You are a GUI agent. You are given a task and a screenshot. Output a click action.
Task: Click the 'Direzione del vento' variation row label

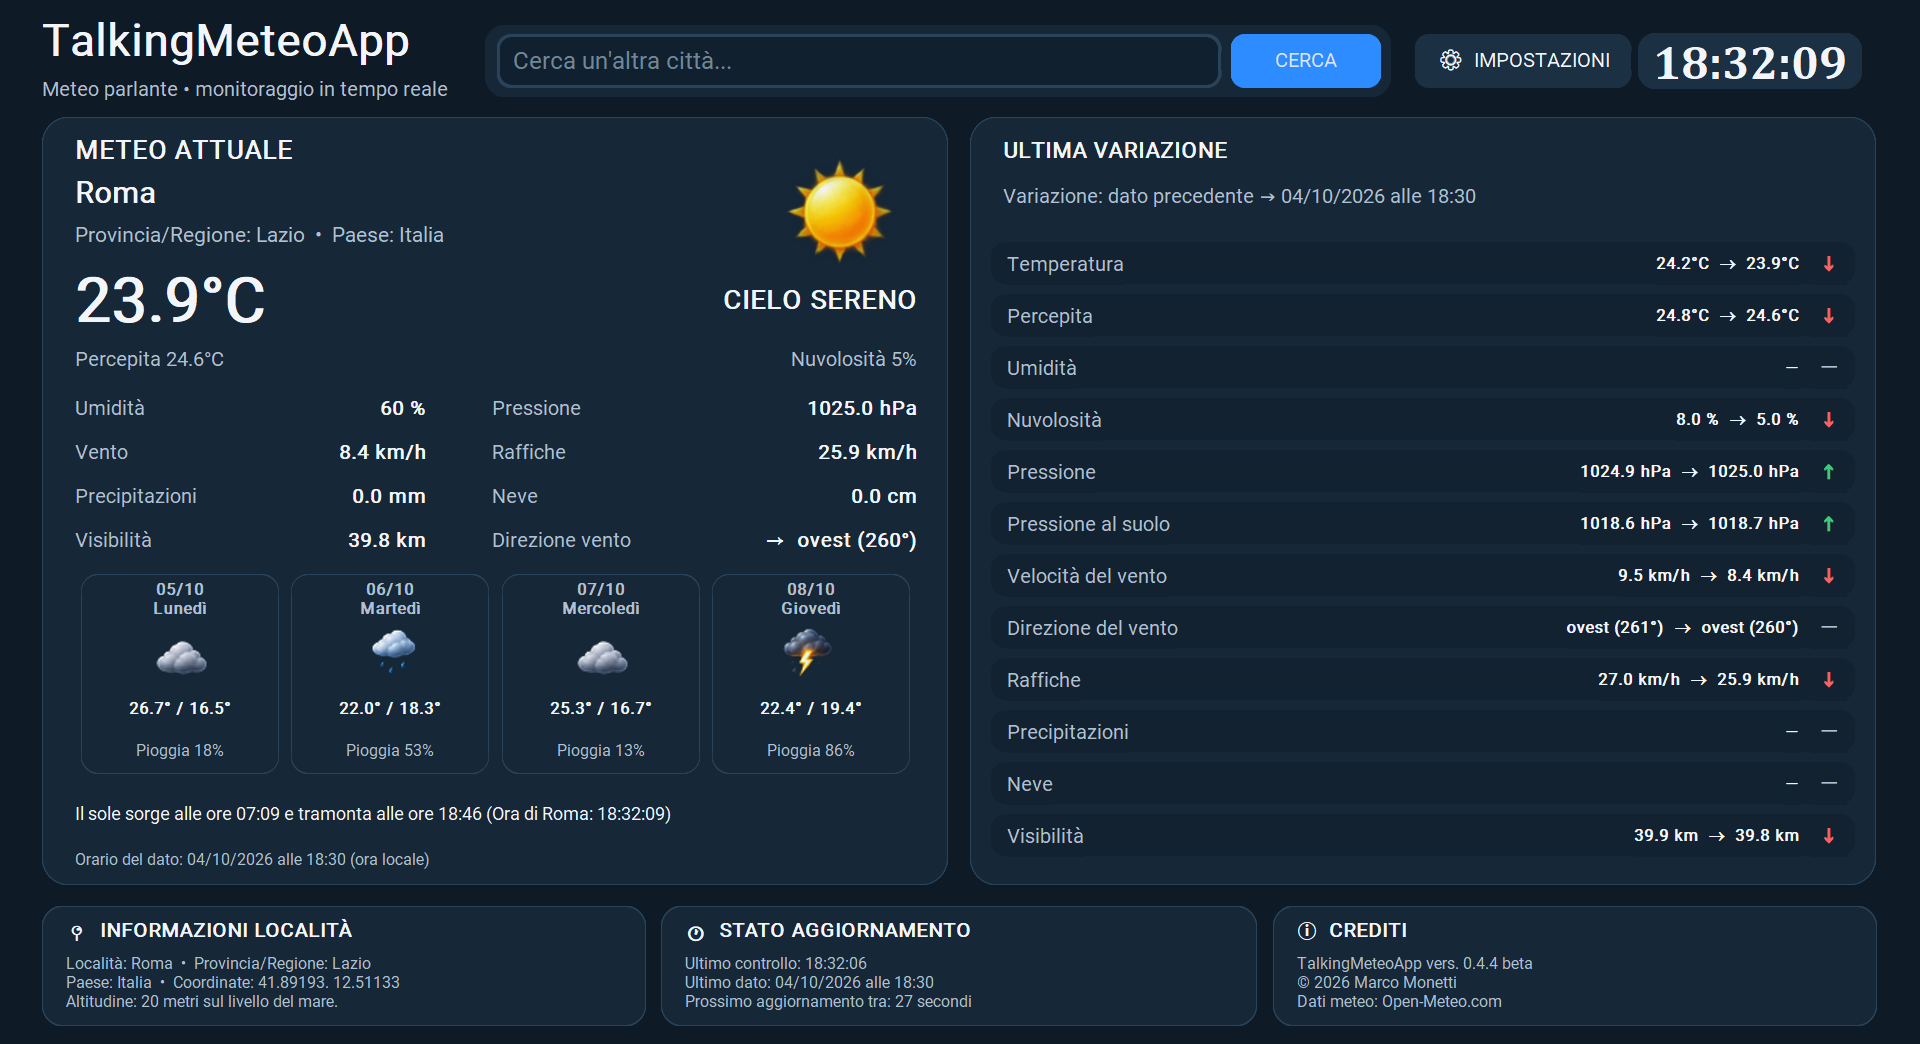click(x=1092, y=628)
